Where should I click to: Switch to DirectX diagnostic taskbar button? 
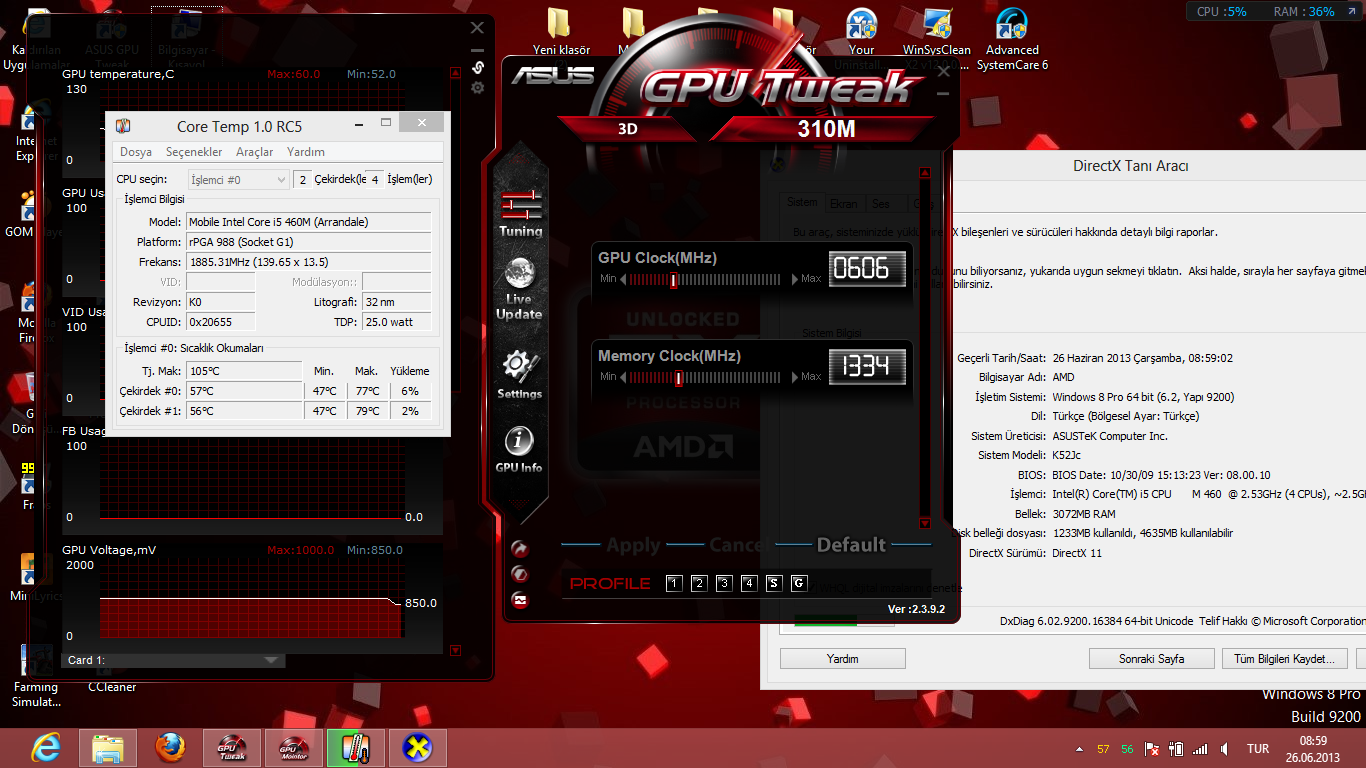[417, 747]
